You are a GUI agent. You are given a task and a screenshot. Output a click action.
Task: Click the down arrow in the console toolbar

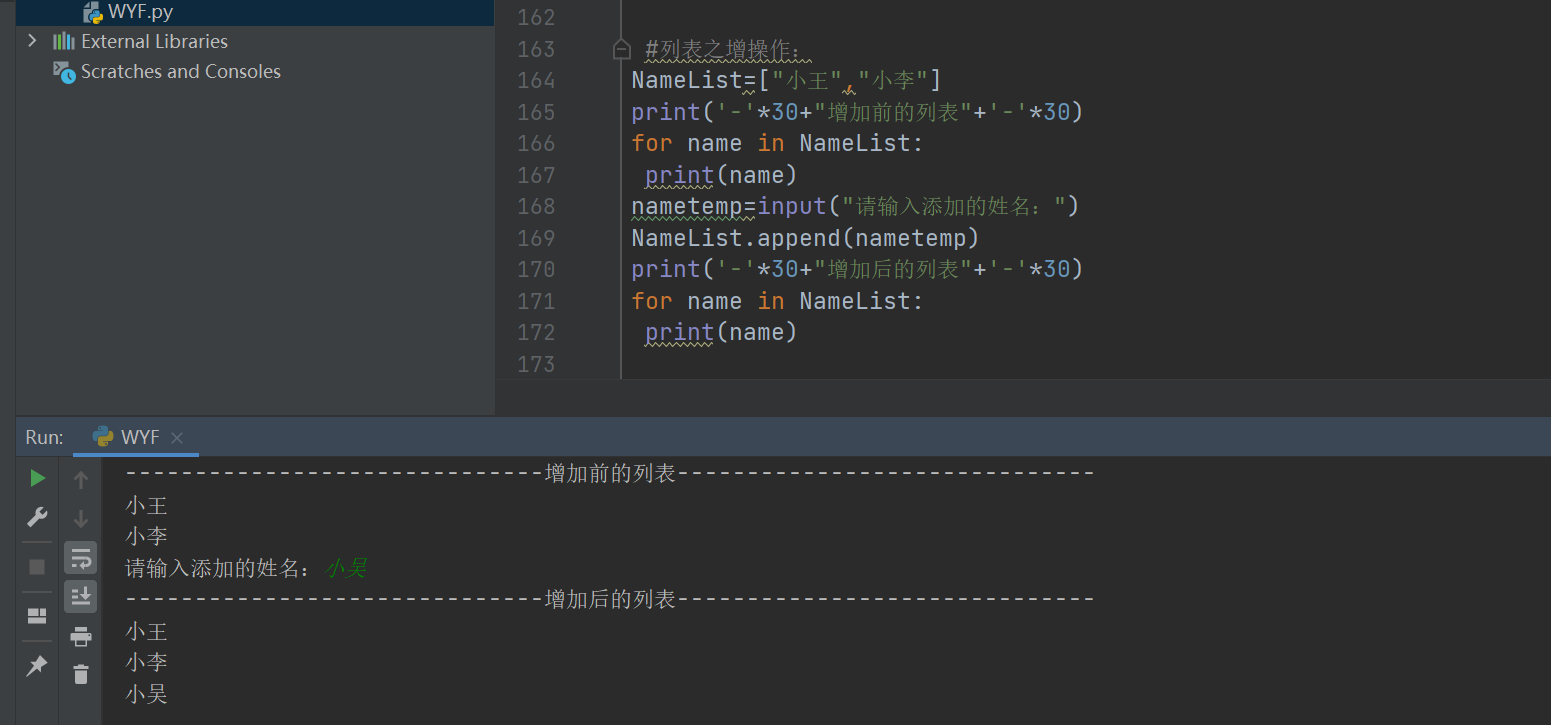pyautogui.click(x=81, y=519)
